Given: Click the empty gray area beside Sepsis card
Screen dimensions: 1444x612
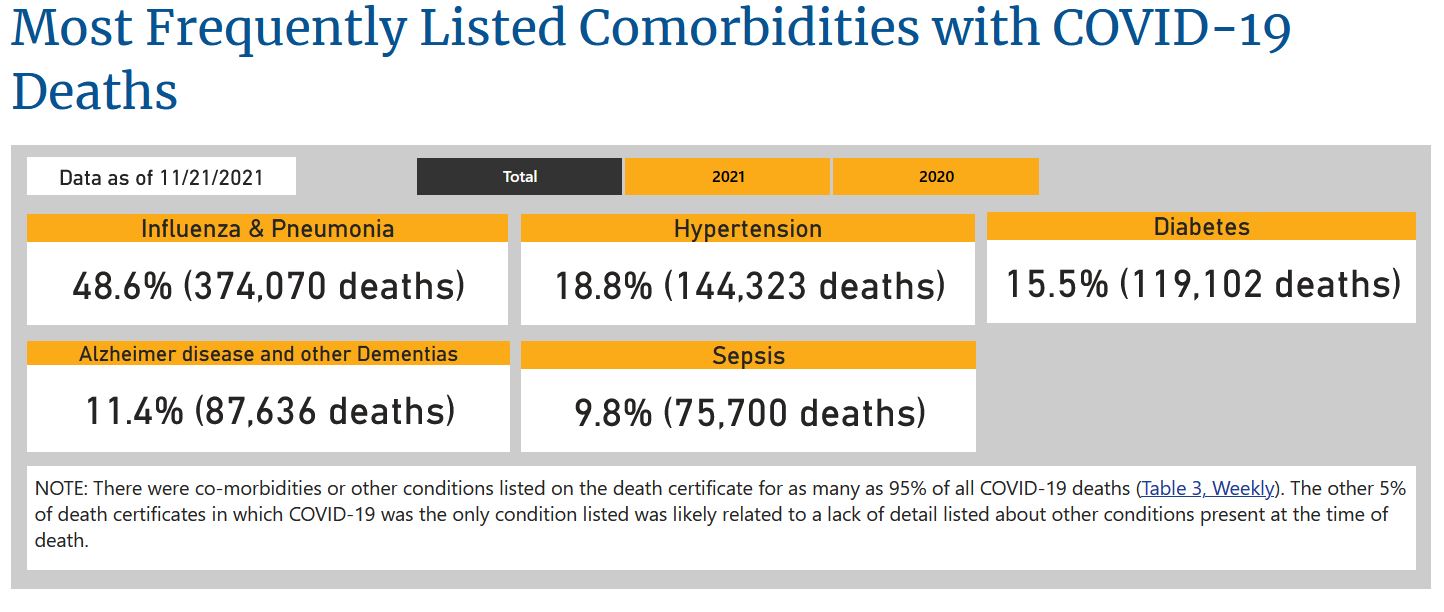Looking at the screenshot, I should point(1201,396).
